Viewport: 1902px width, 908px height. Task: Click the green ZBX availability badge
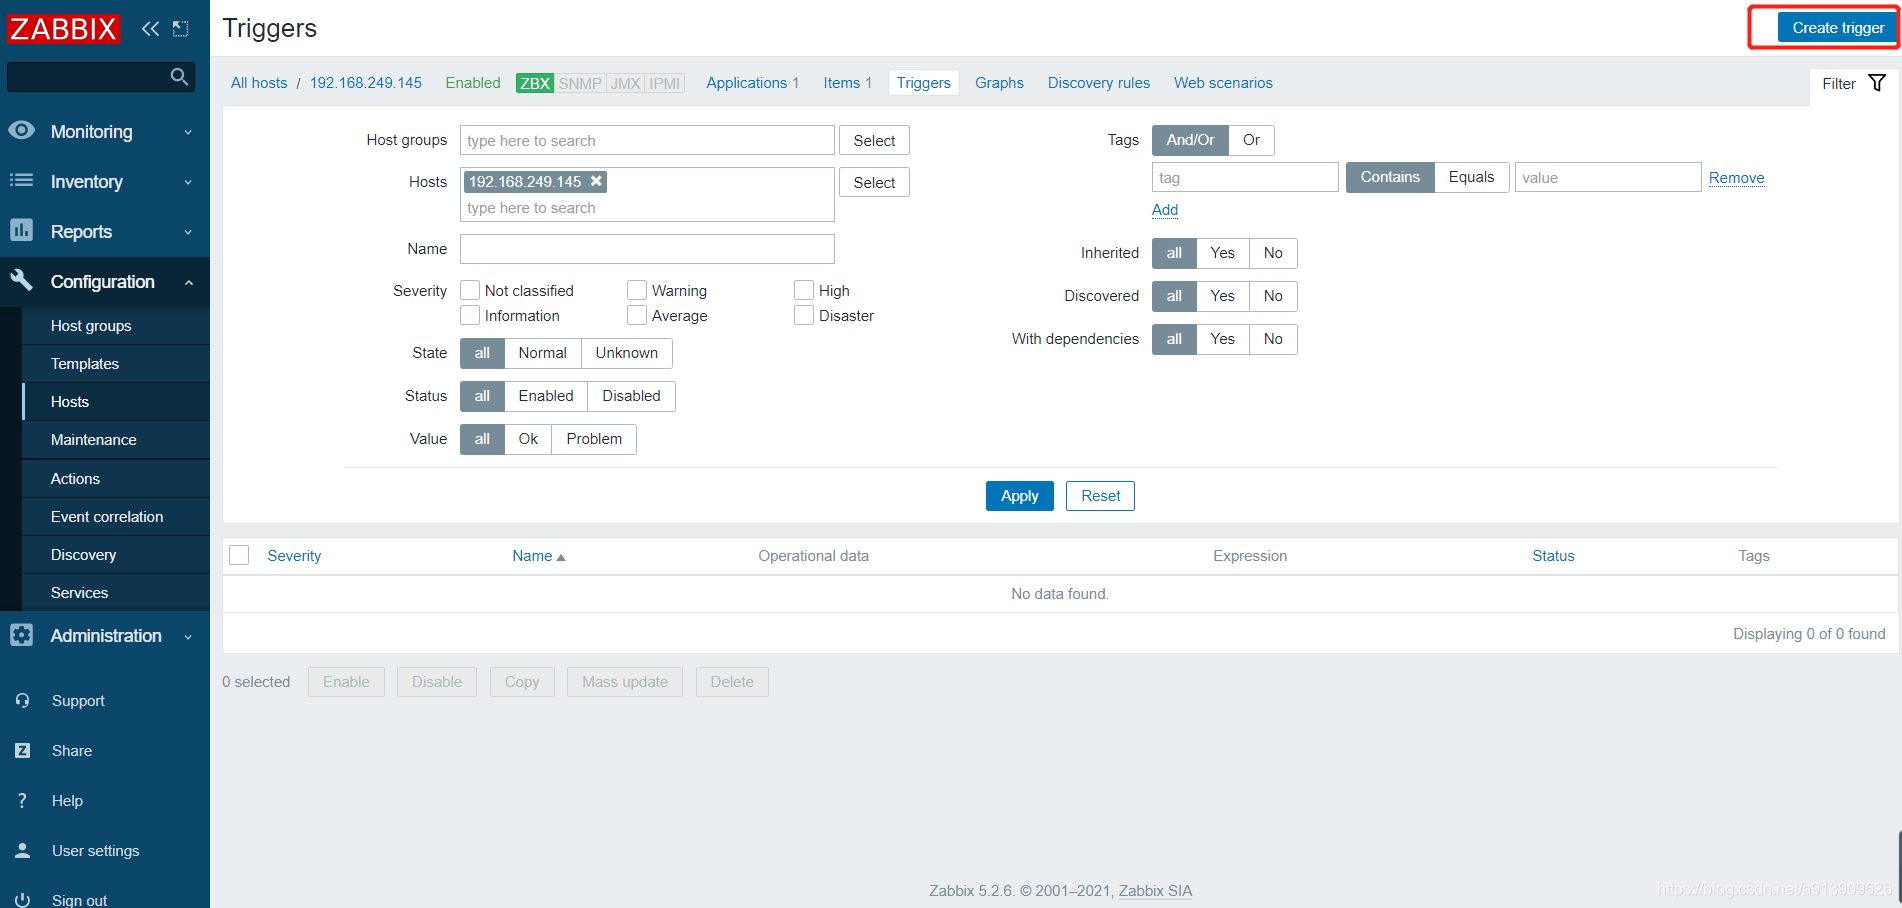(535, 83)
